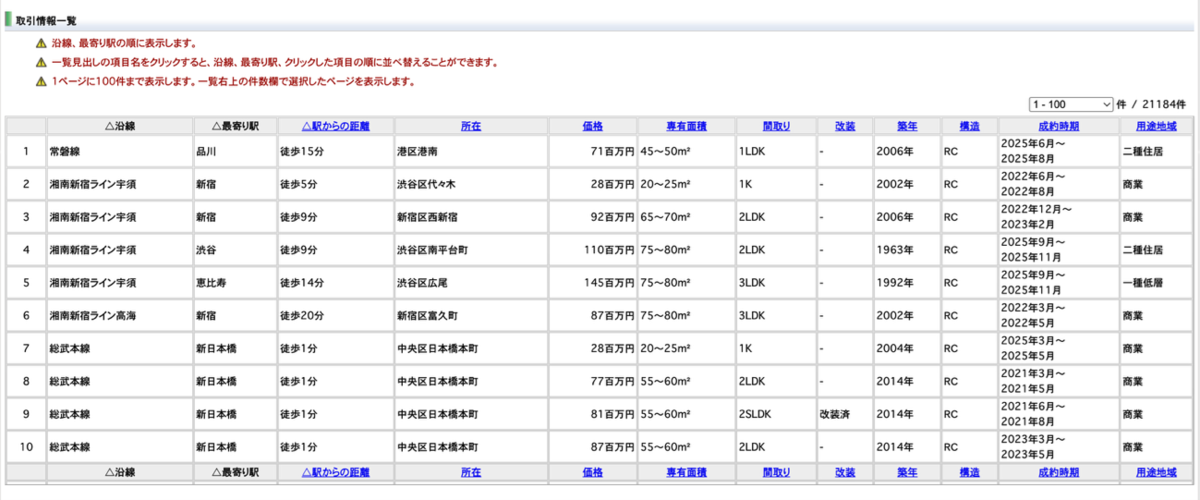
Task: Click 築年 link in the bottom footer row
Action: pyautogui.click(x=907, y=472)
